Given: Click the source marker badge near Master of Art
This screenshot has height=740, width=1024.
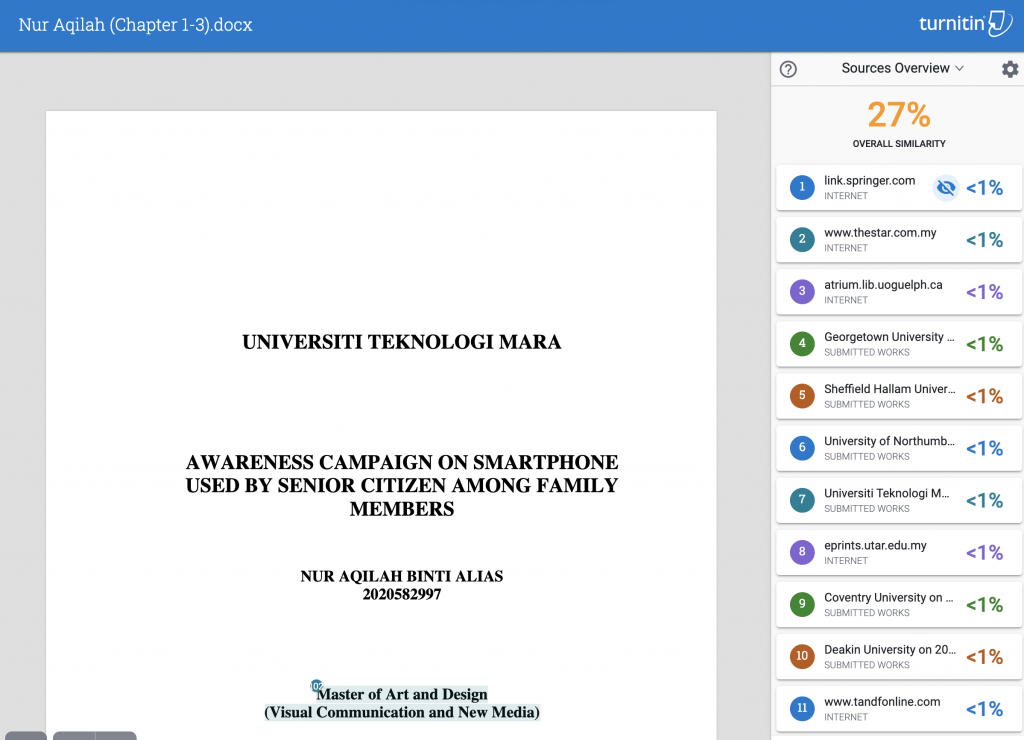Looking at the screenshot, I should [316, 686].
